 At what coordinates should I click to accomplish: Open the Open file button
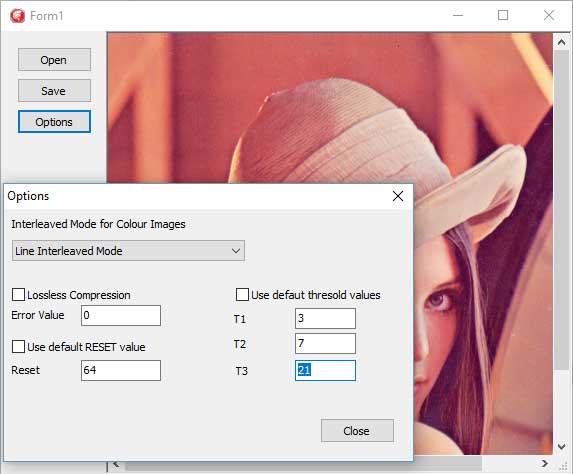point(54,60)
